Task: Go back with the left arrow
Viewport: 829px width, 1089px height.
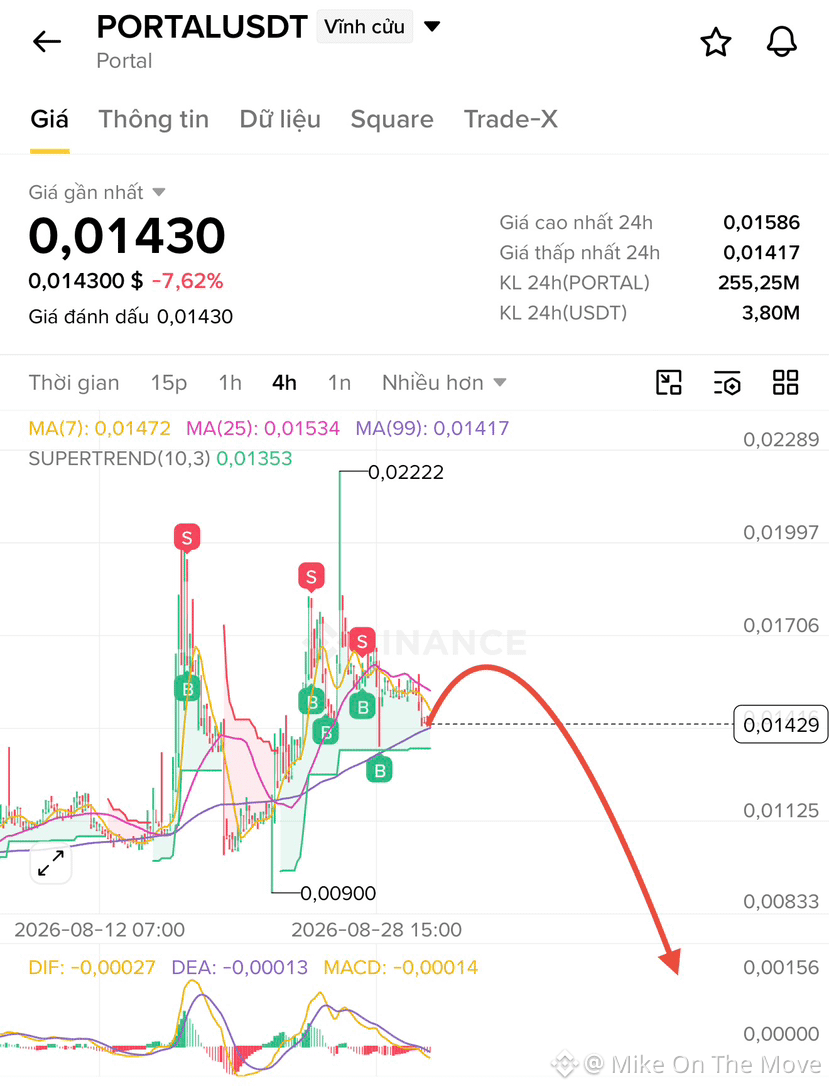Action: coord(47,42)
